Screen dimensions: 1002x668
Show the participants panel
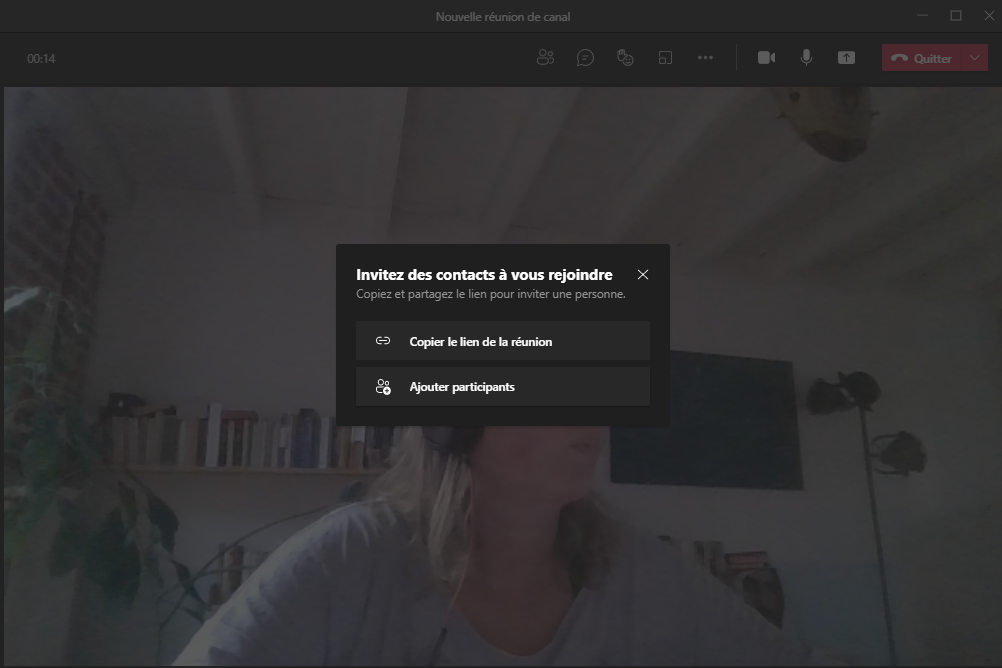tap(545, 58)
